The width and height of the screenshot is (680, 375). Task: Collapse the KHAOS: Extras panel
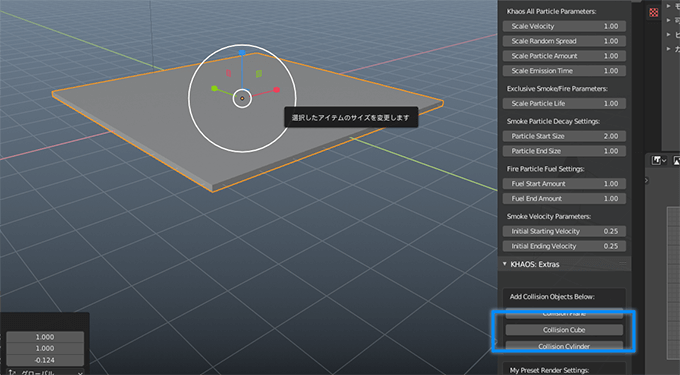click(504, 264)
